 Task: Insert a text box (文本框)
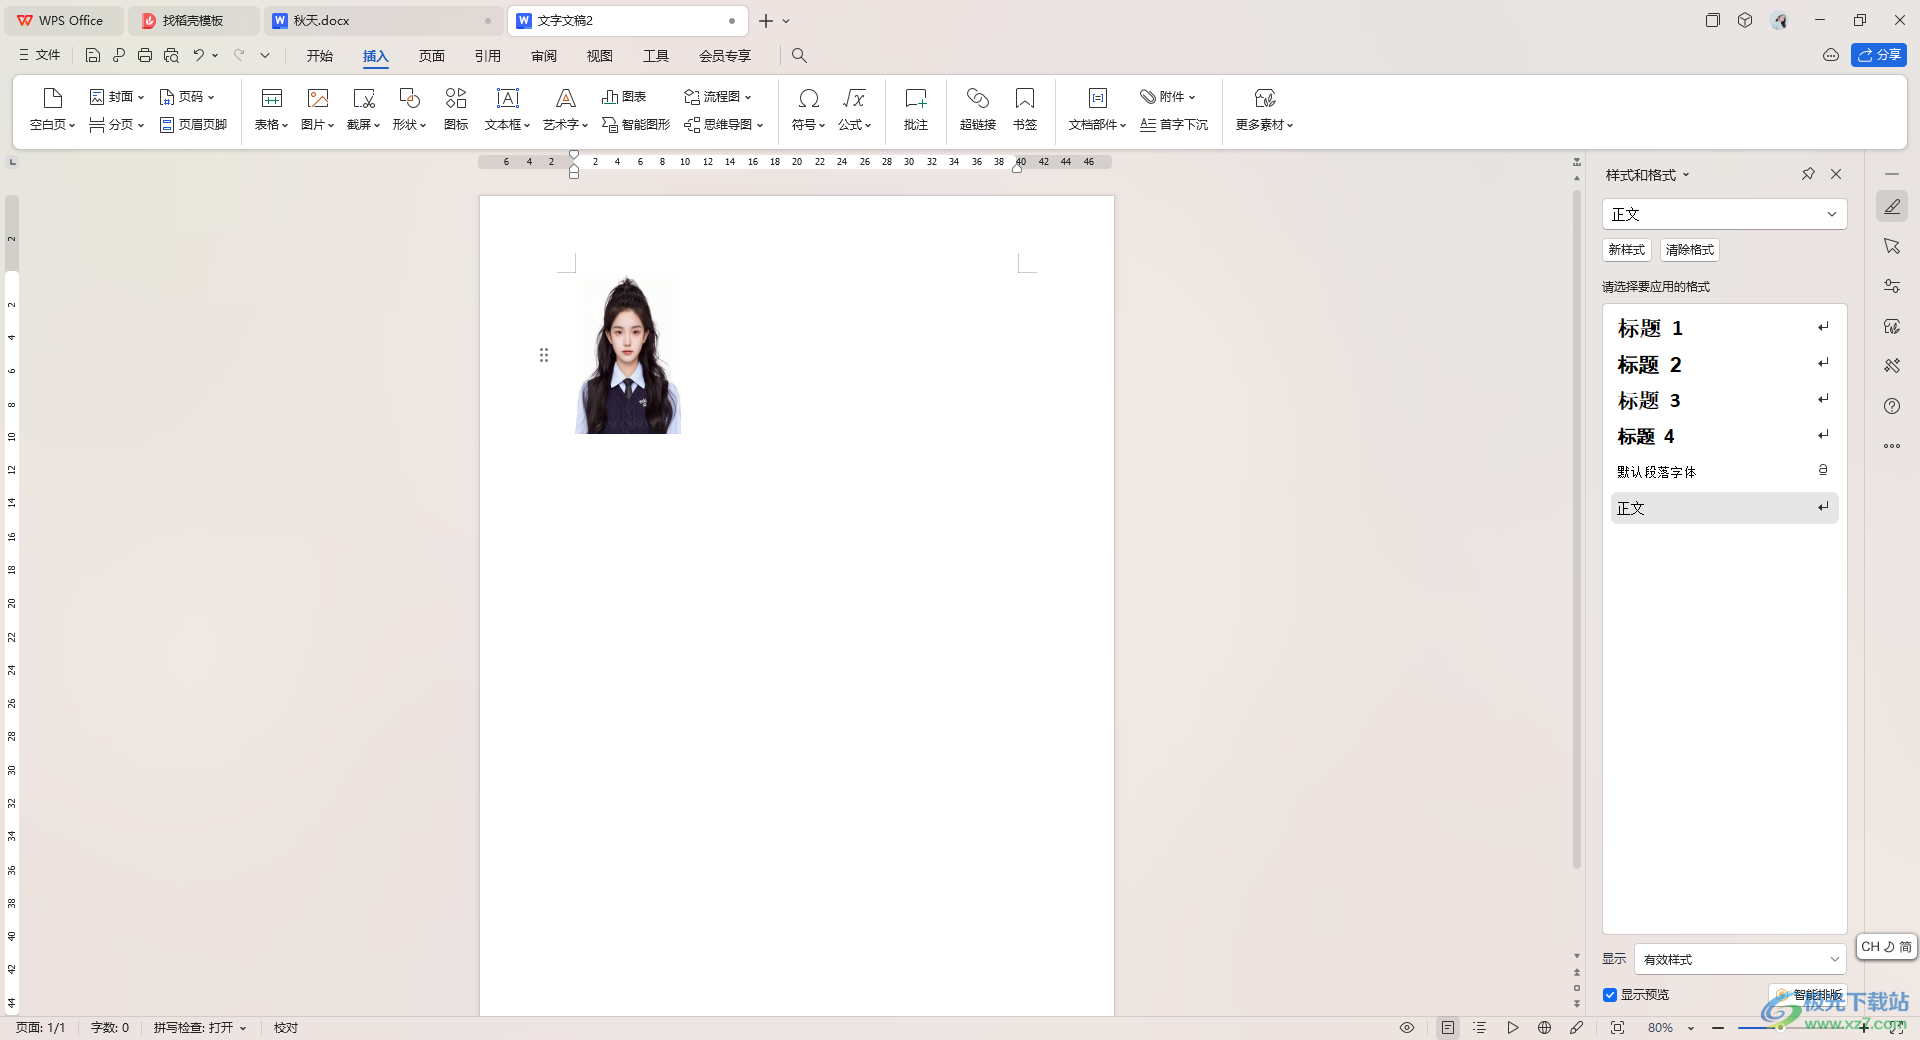point(507,109)
